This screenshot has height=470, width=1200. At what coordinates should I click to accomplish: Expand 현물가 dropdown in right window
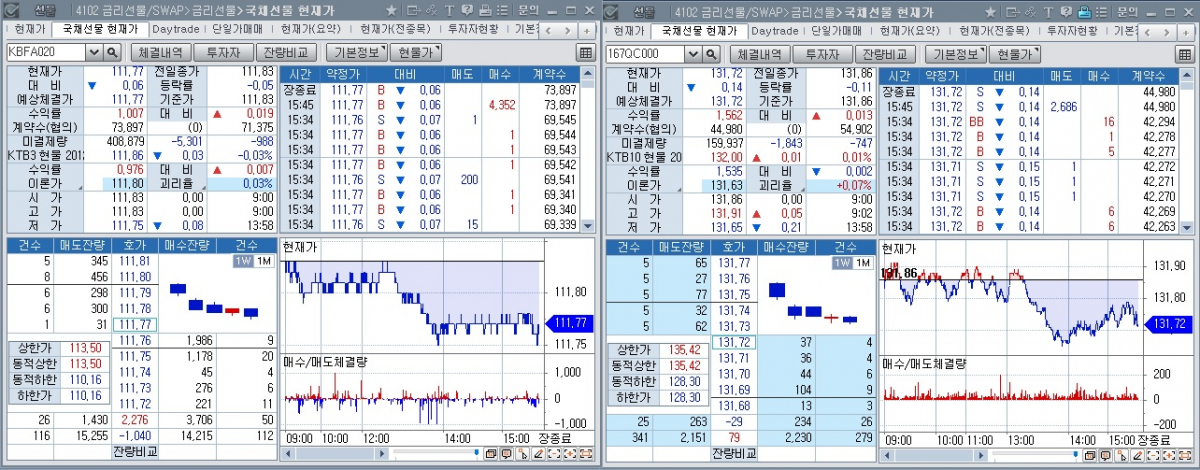(1015, 53)
